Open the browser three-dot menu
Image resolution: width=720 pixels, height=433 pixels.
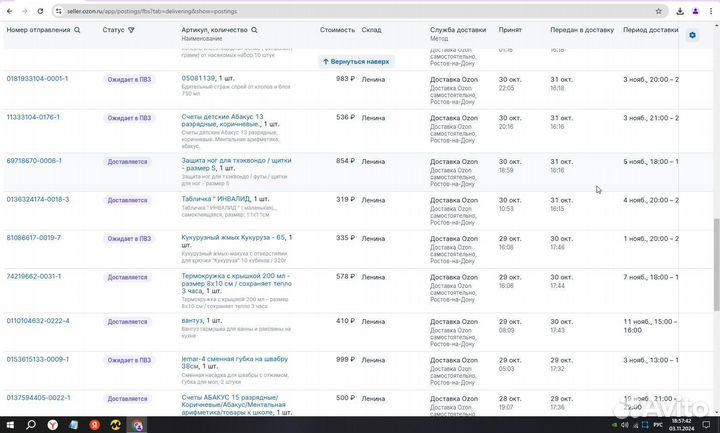(709, 11)
